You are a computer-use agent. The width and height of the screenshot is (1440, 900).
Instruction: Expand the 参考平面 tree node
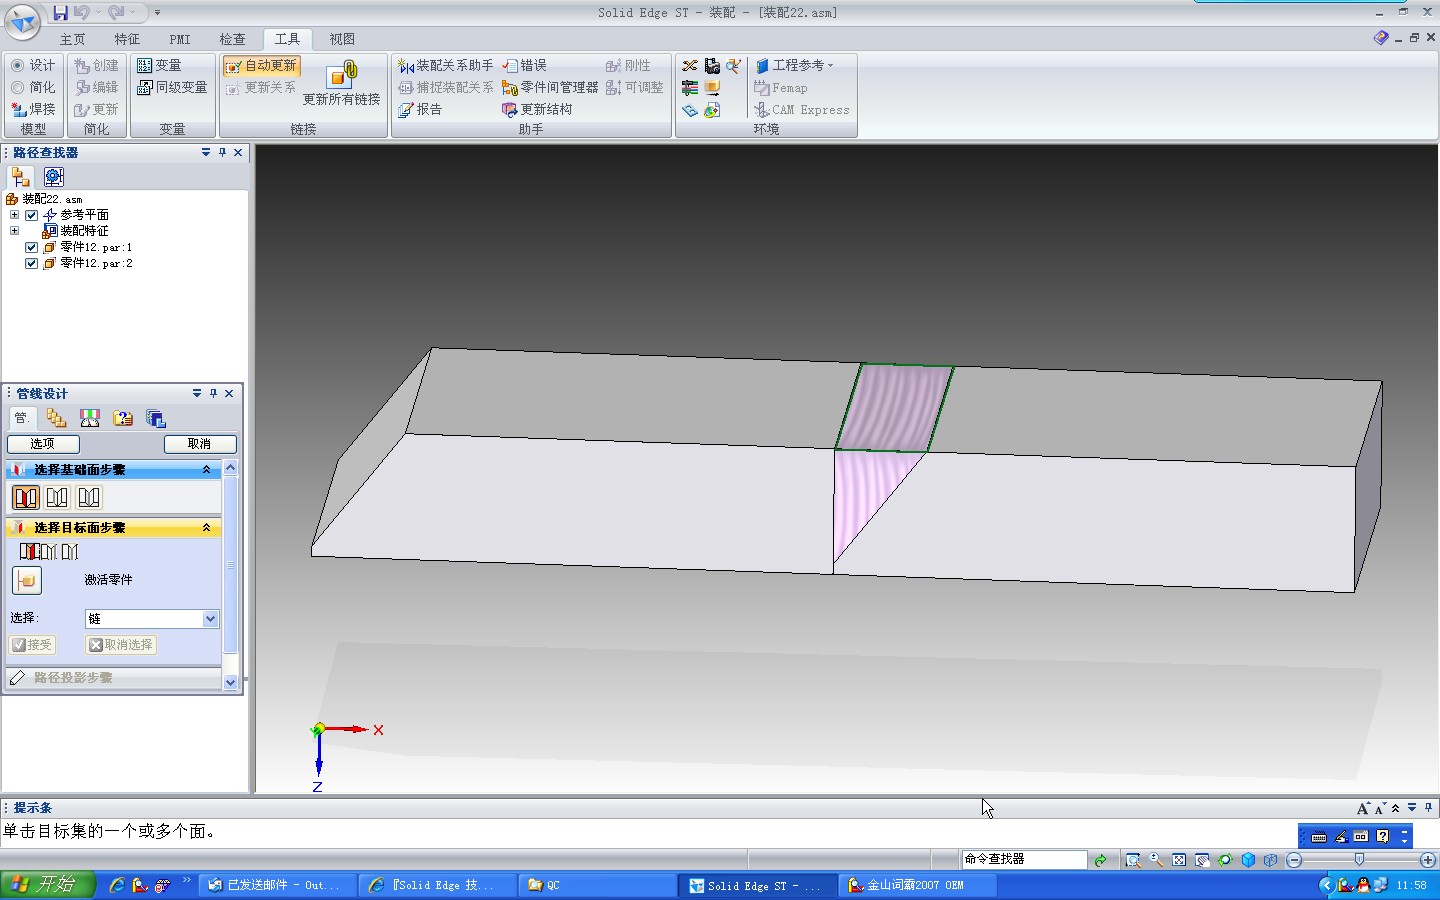click(x=14, y=215)
